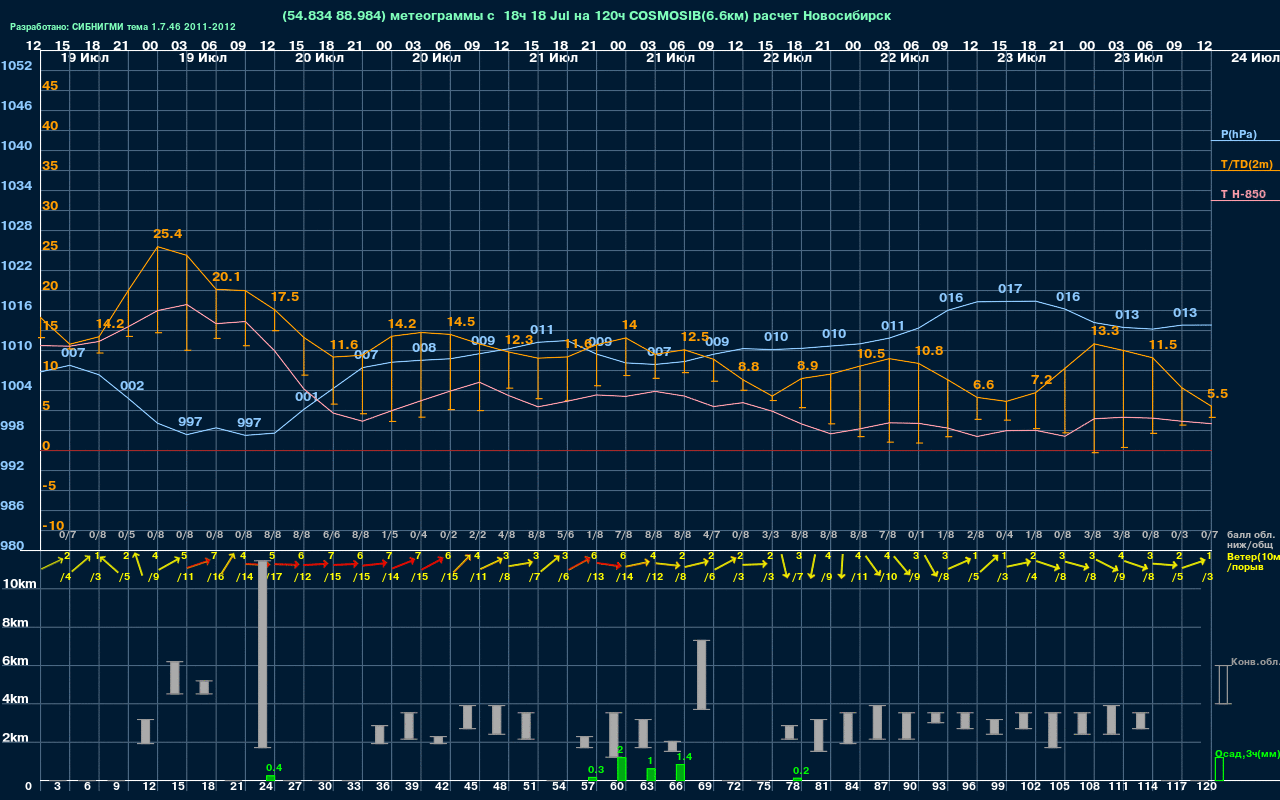The height and width of the screenshot is (800, 1280).
Task: Click the peak temperature value 25.4
Action: click(168, 234)
